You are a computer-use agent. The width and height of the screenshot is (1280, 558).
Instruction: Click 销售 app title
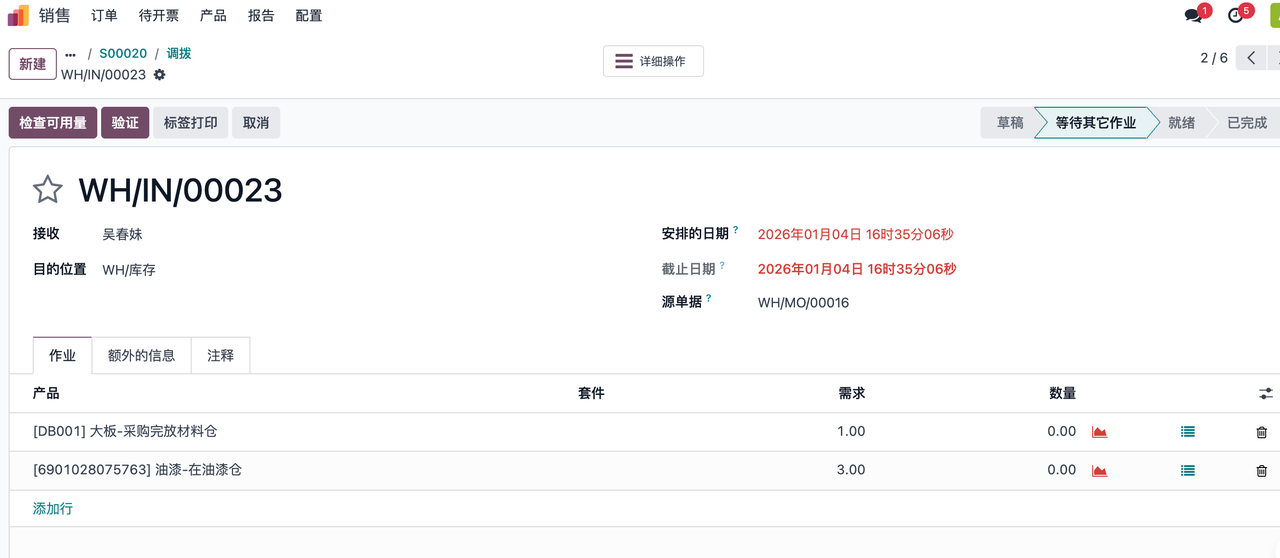coord(55,16)
